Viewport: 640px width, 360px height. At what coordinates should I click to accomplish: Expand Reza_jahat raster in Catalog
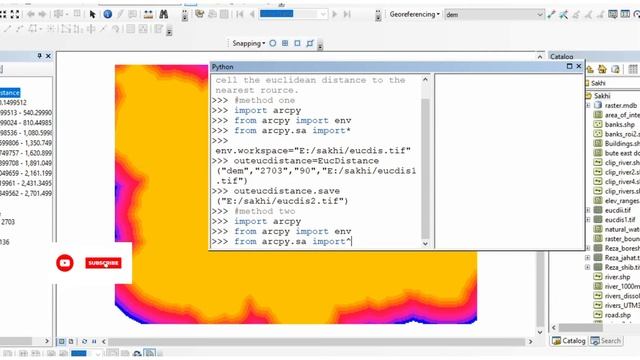click(588, 258)
